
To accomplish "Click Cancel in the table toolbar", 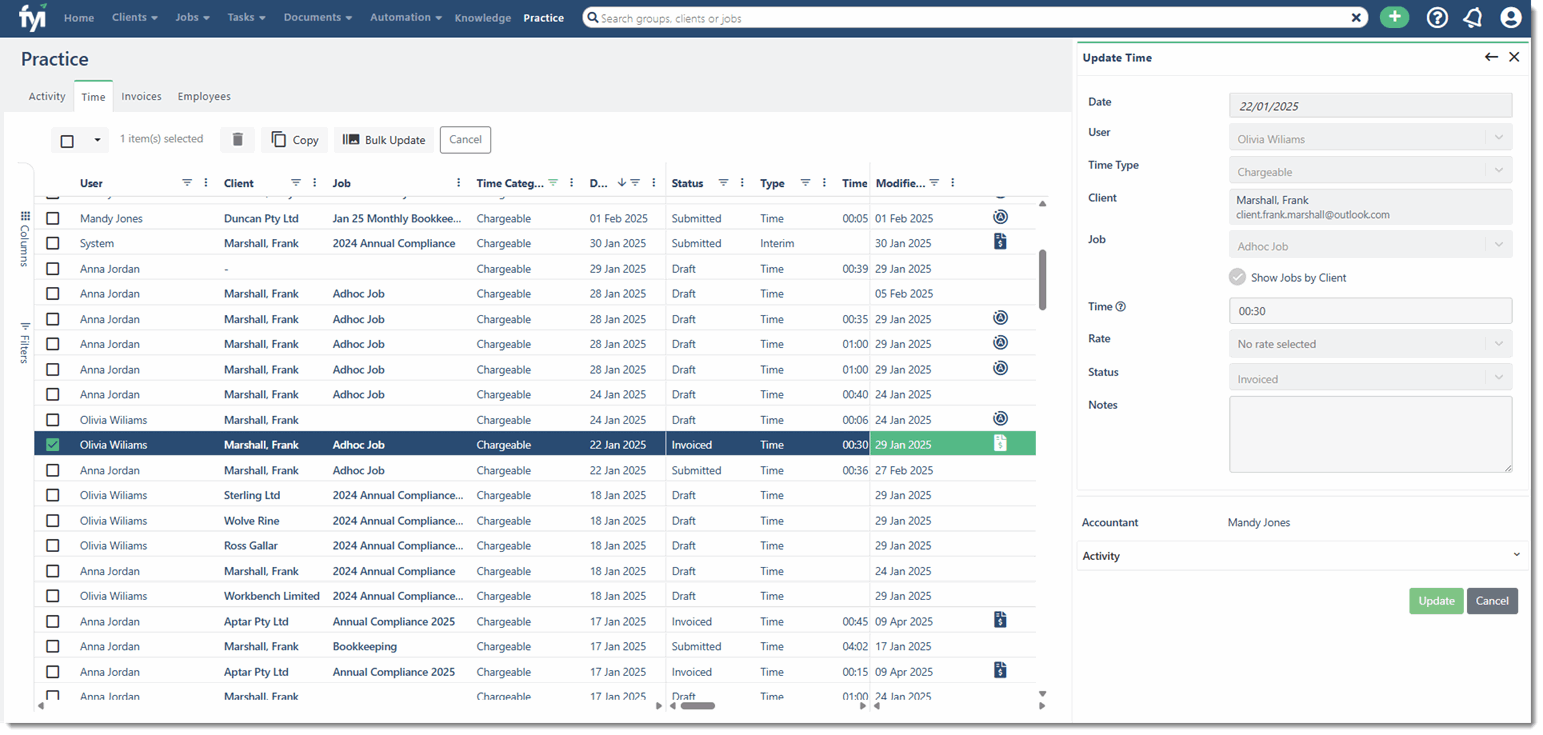I will (465, 140).
